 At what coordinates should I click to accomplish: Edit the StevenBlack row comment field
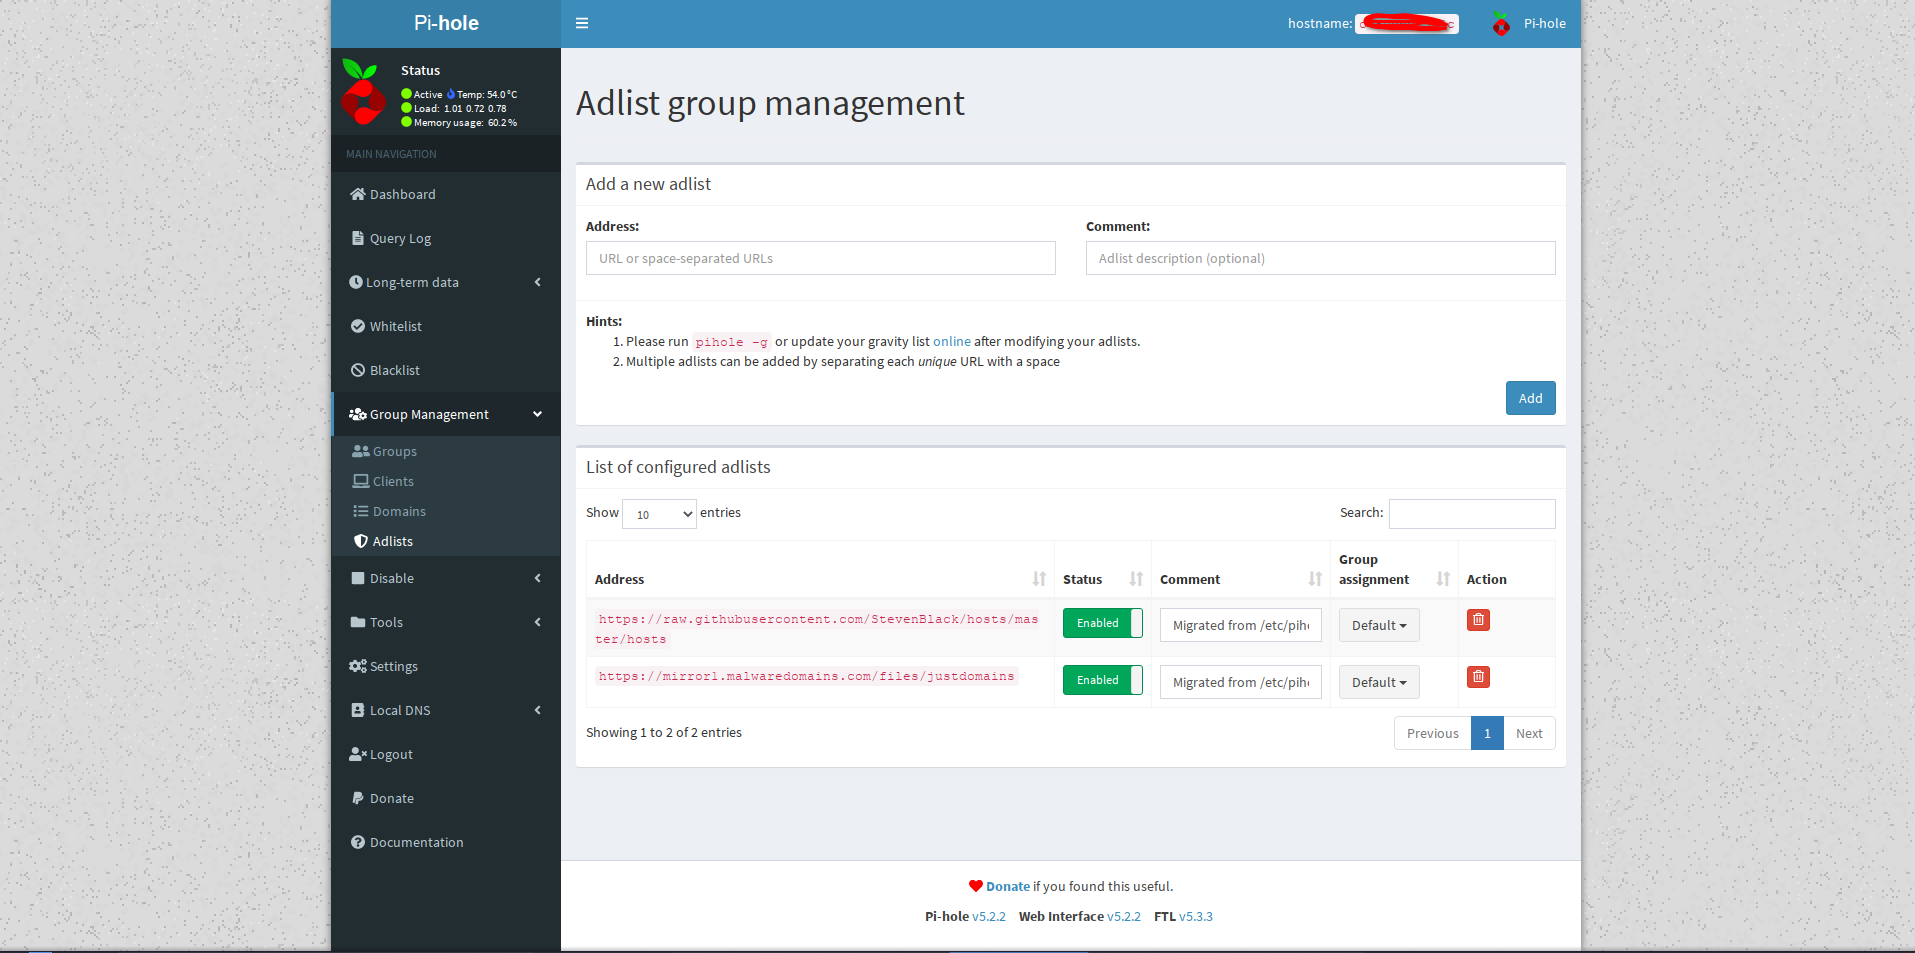coord(1241,625)
